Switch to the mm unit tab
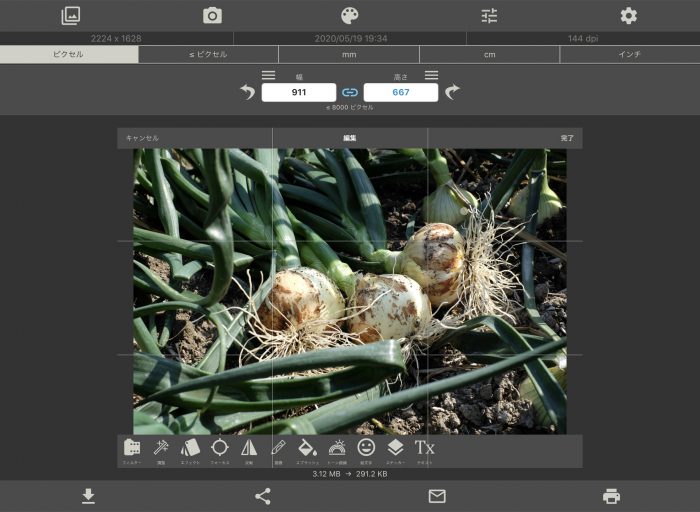 coord(349,54)
